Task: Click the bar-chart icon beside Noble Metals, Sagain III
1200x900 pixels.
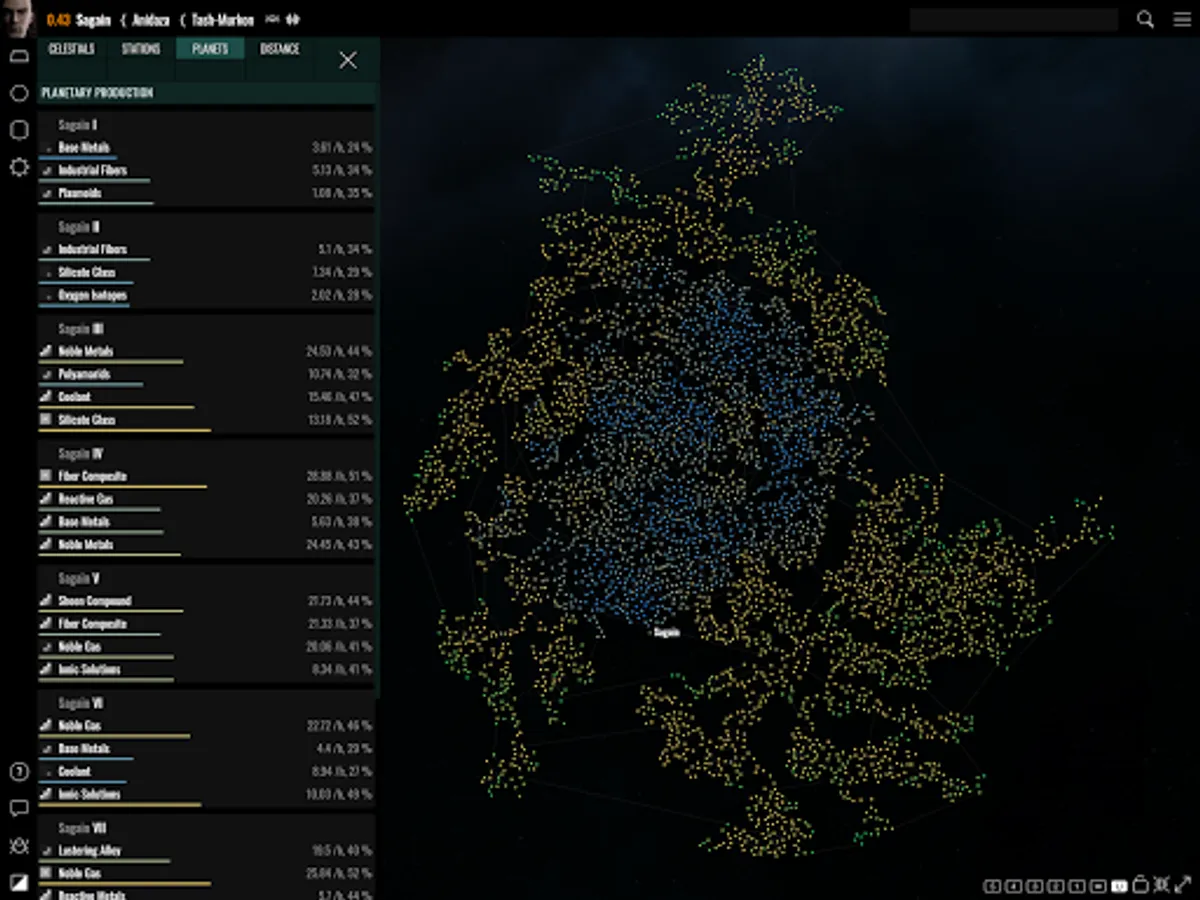Action: point(45,352)
